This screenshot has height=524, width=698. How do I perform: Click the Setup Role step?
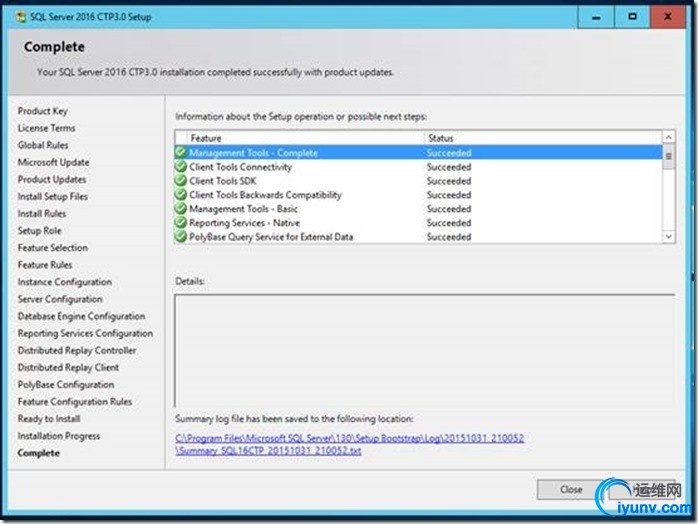tap(40, 231)
